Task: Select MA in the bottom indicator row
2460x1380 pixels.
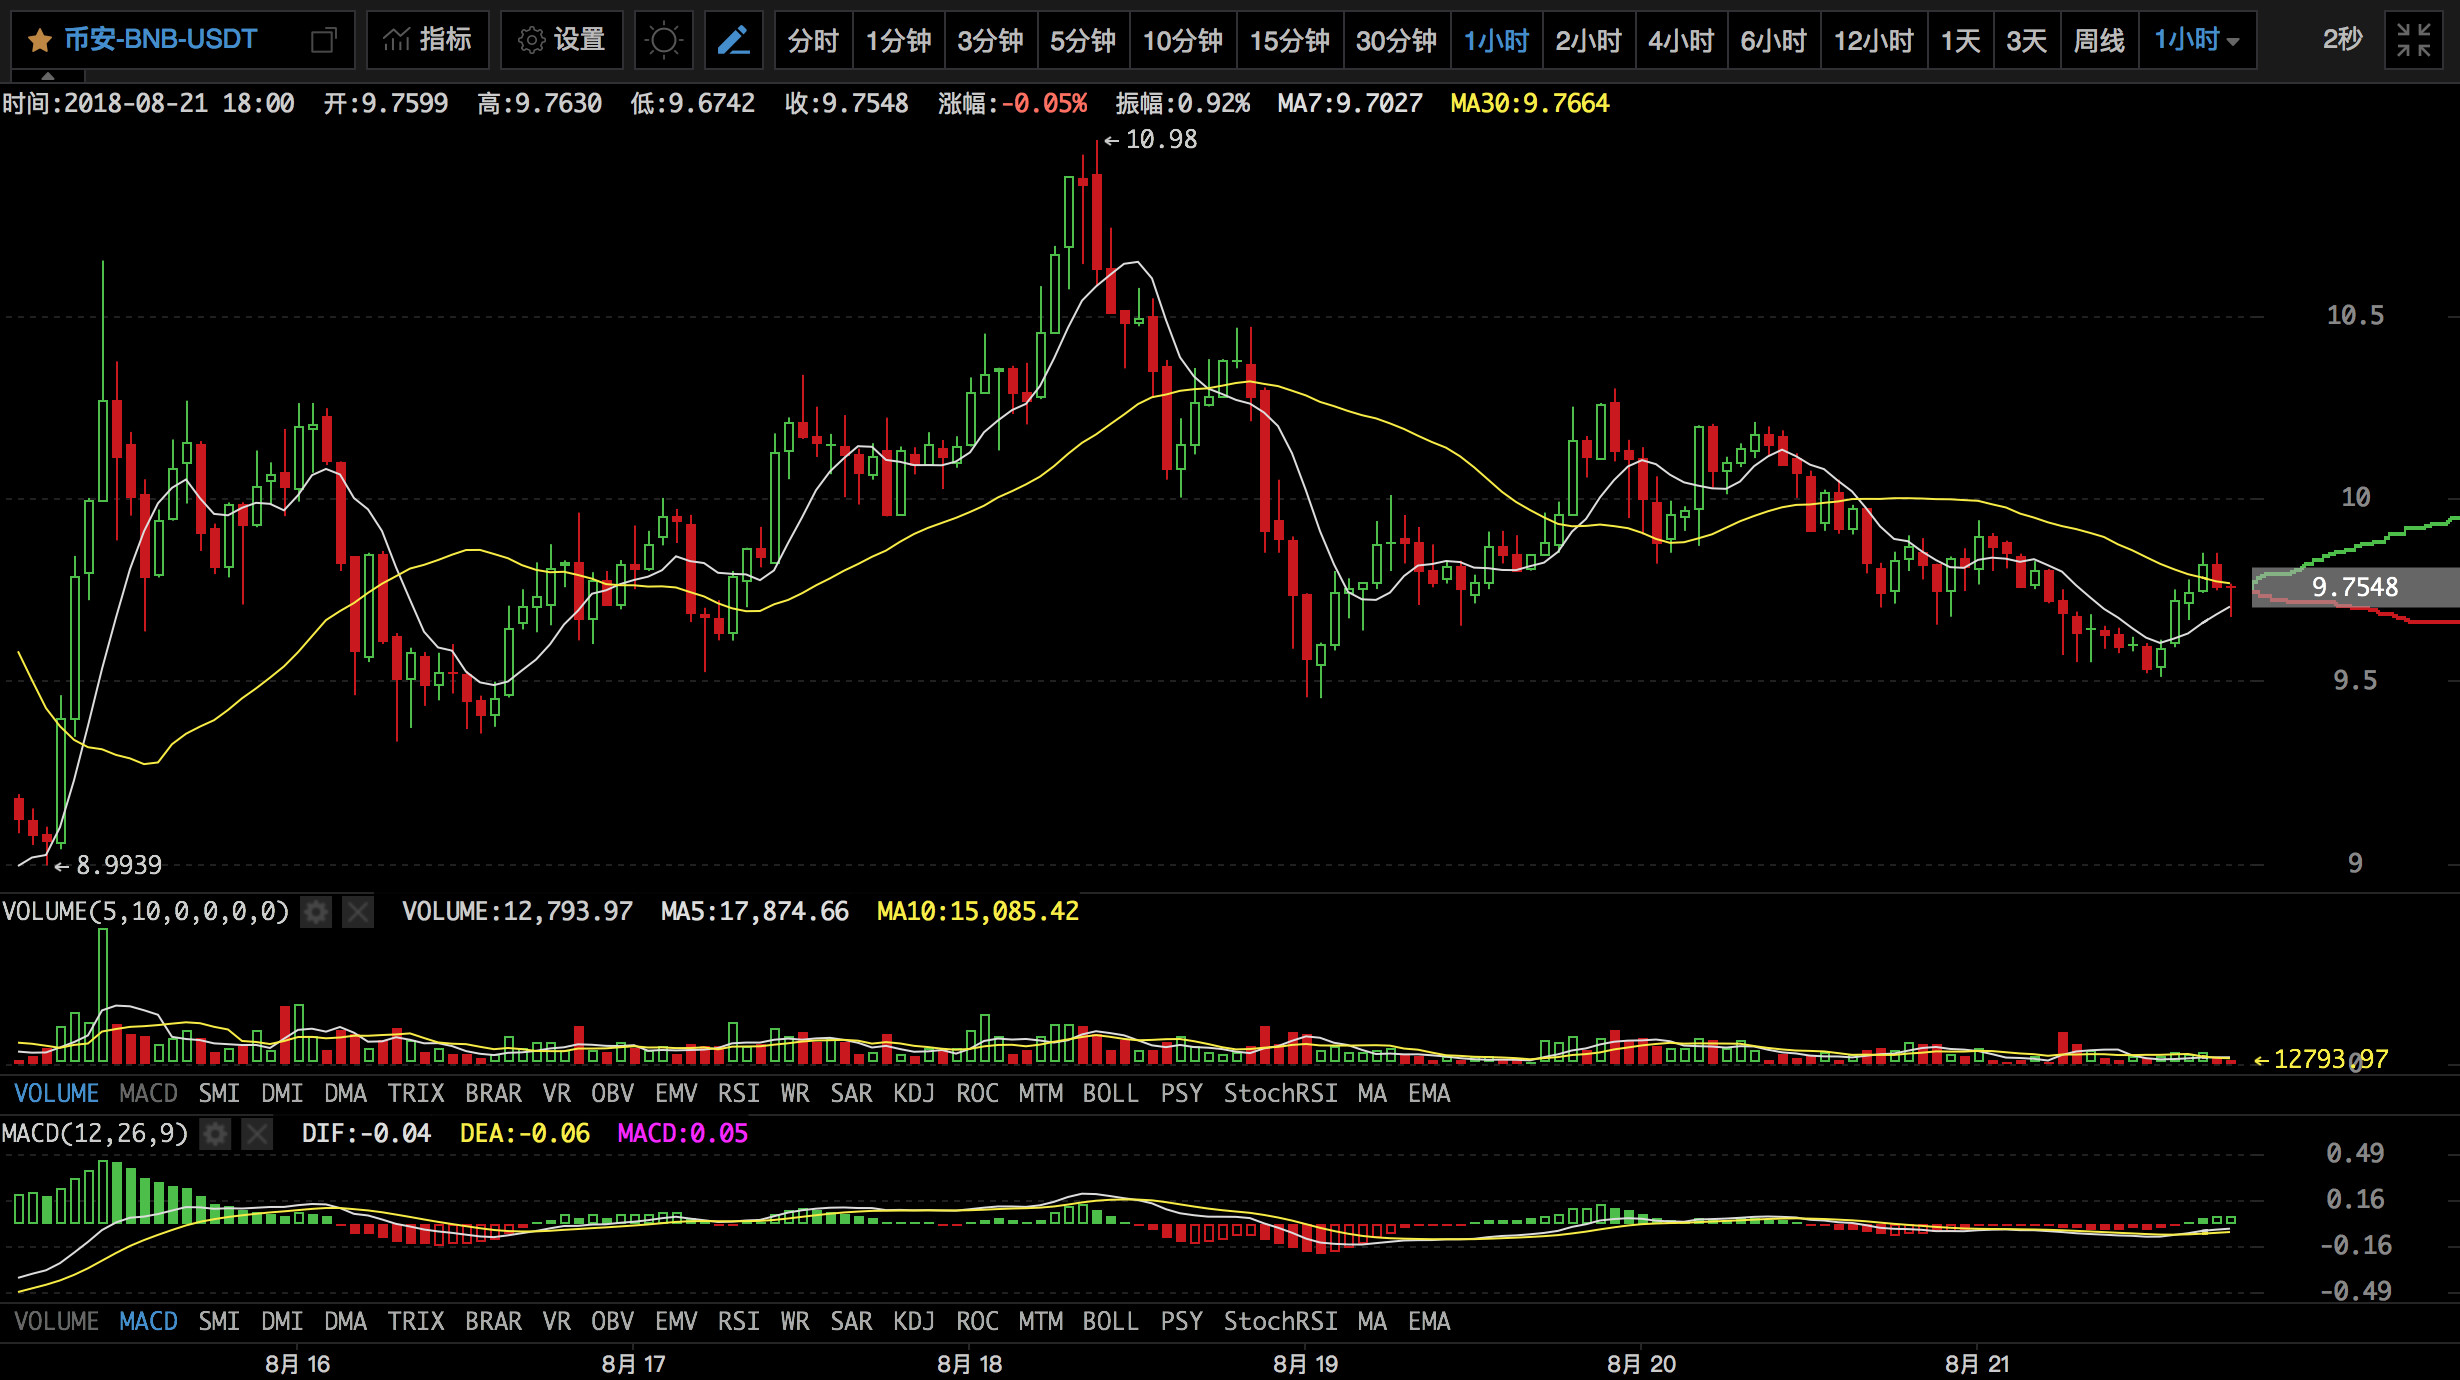Action: tap(1372, 1321)
